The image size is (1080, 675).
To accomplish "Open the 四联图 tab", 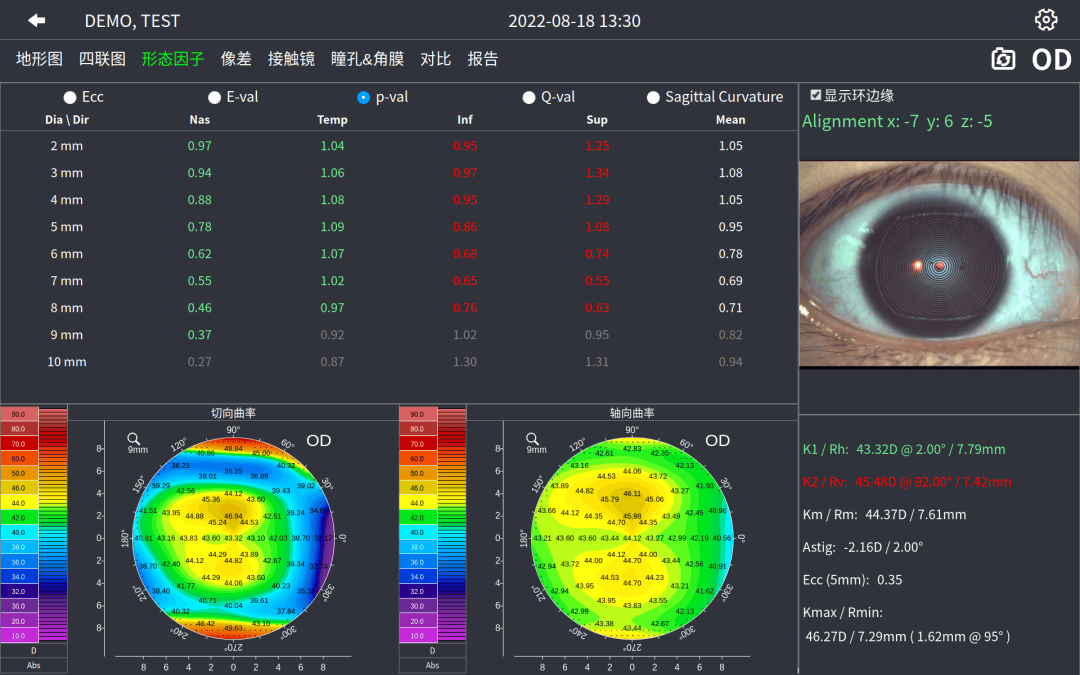I will click(102, 59).
